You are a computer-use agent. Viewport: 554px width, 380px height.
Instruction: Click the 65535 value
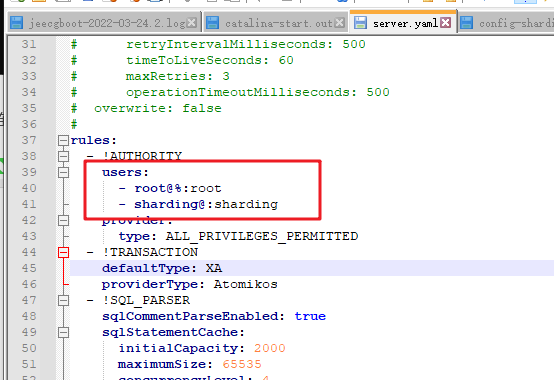[242, 364]
